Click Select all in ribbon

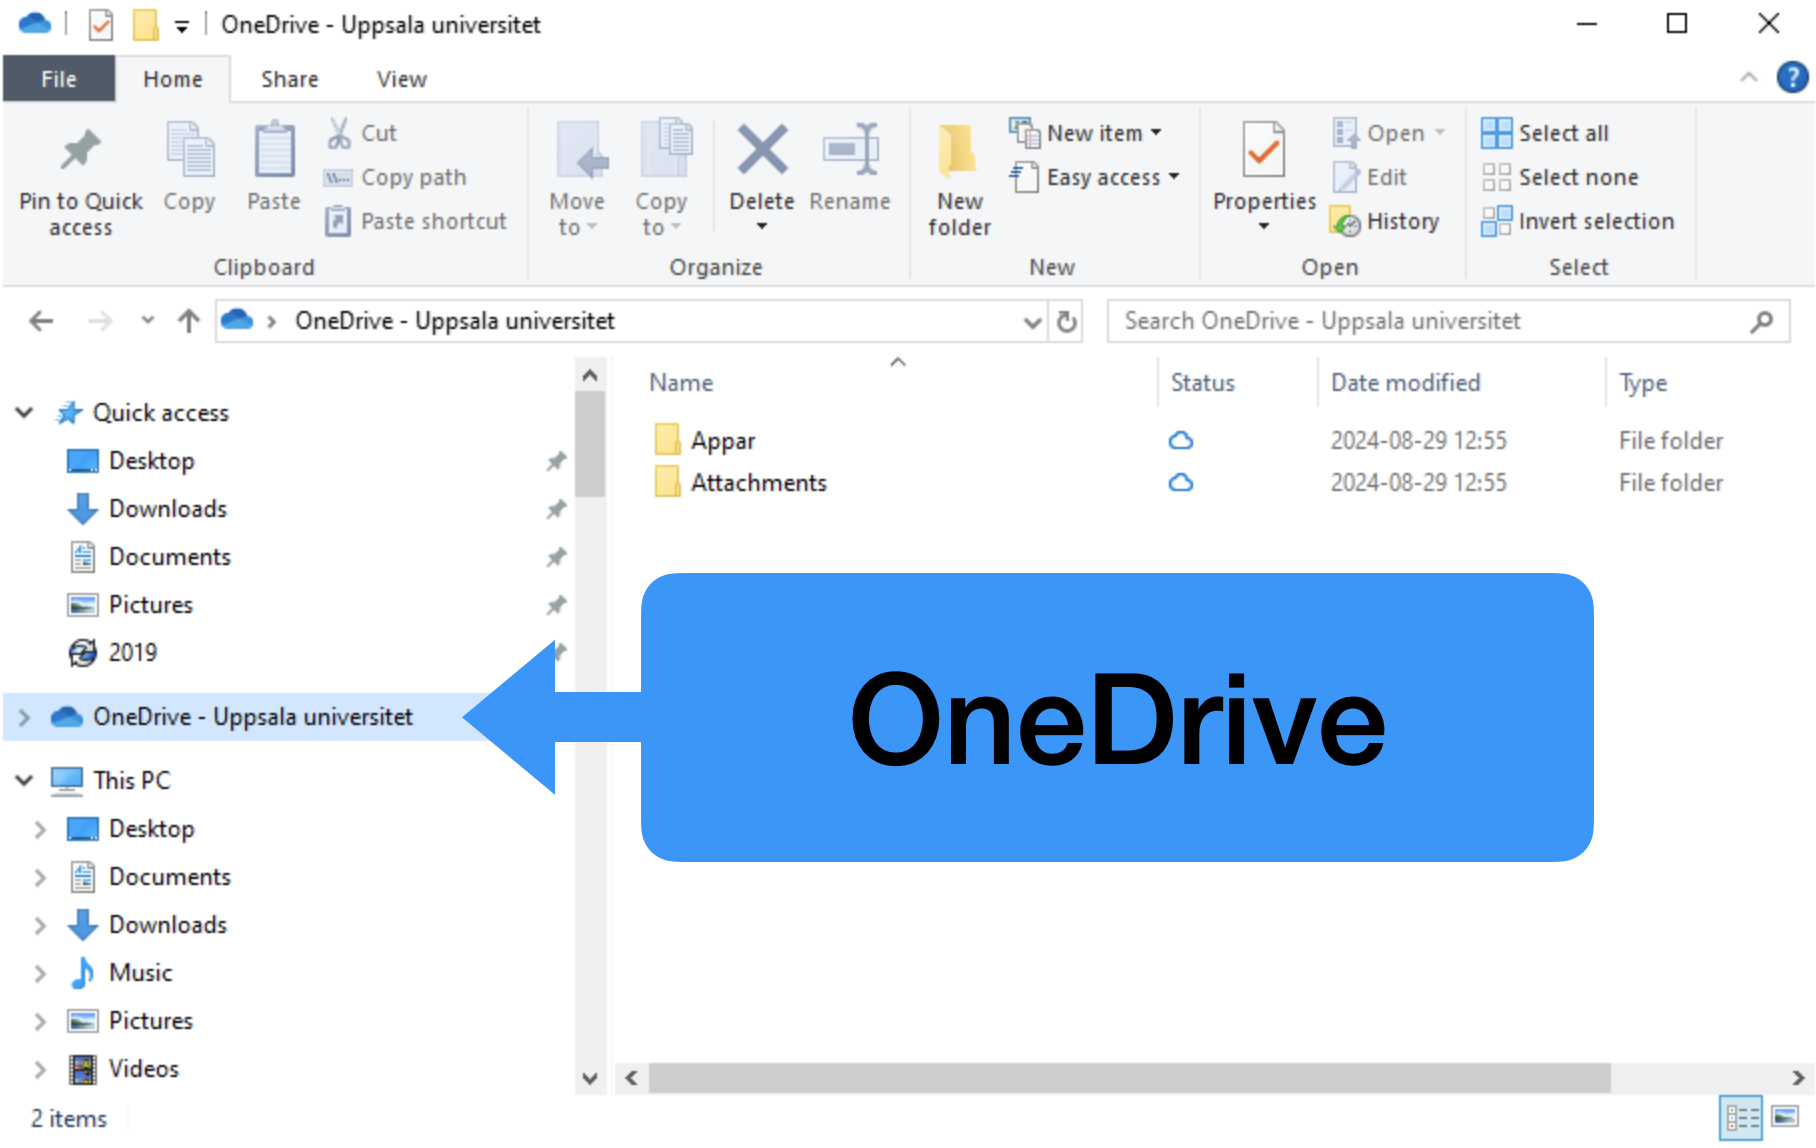(x=1545, y=133)
